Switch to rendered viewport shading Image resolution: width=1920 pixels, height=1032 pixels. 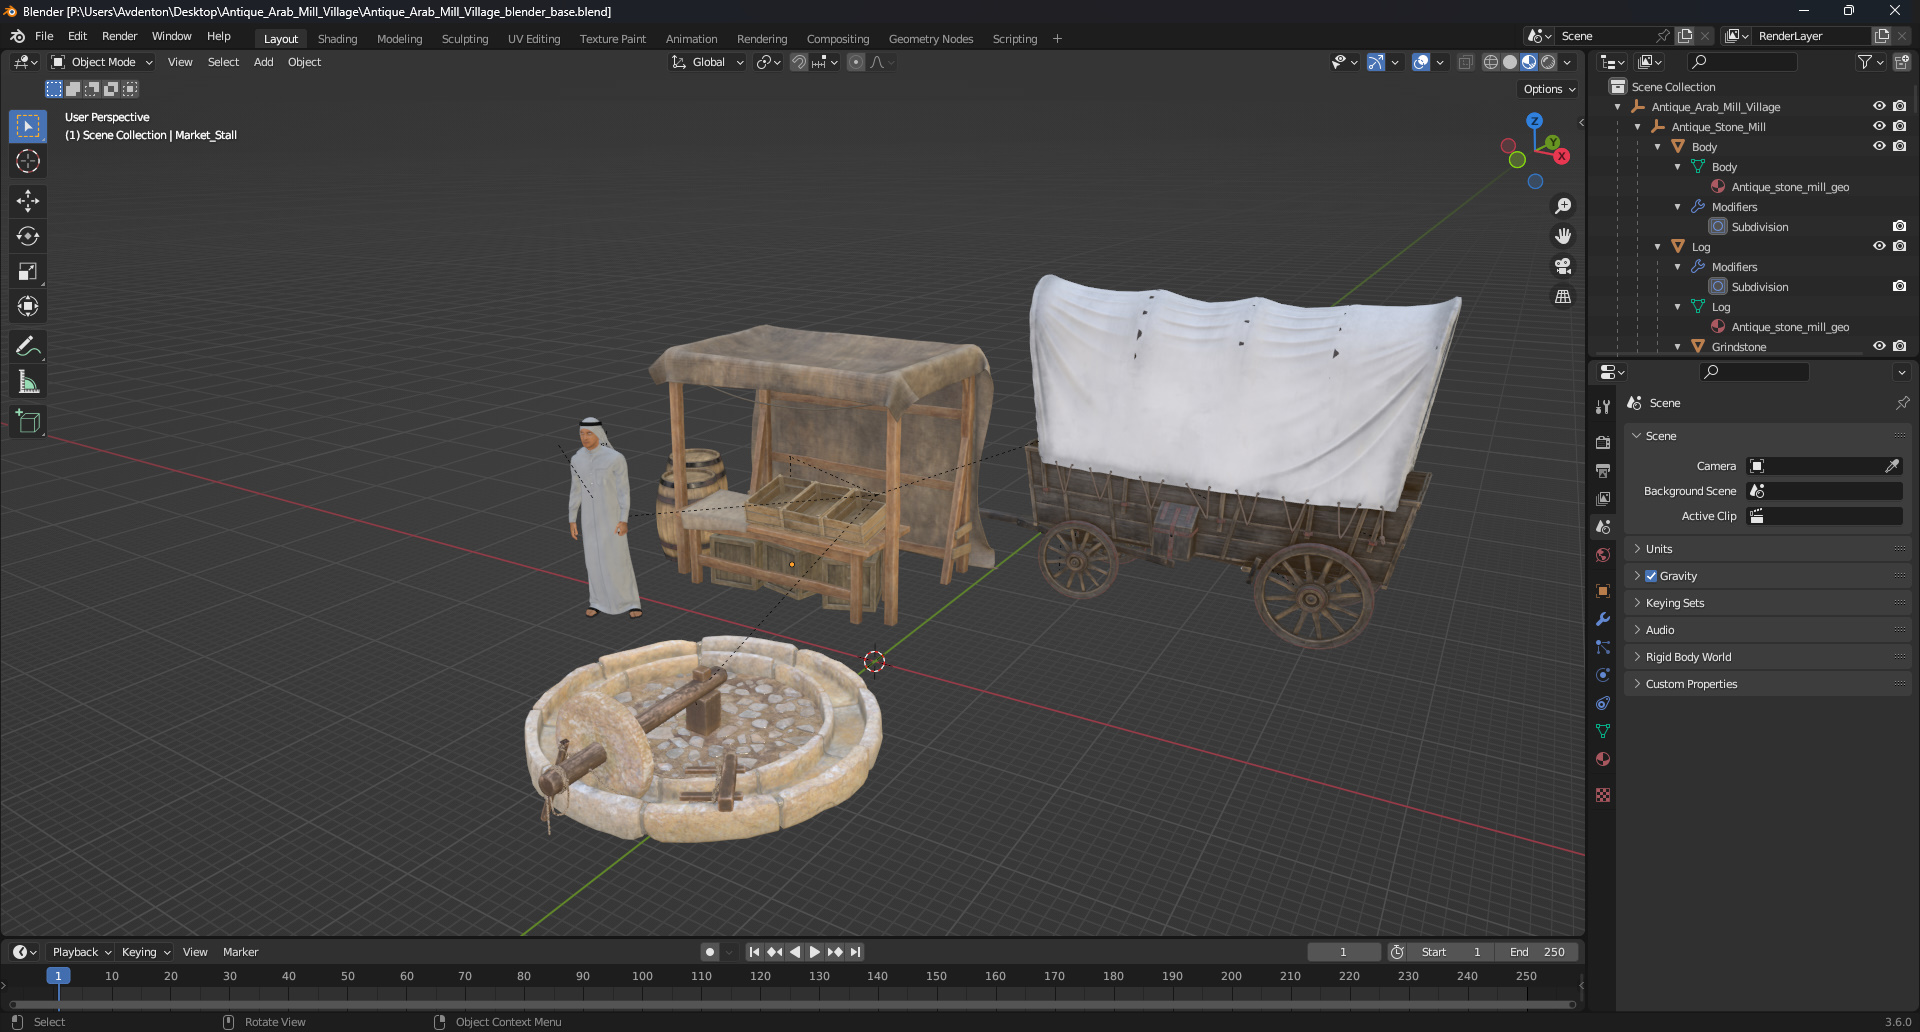(x=1548, y=62)
